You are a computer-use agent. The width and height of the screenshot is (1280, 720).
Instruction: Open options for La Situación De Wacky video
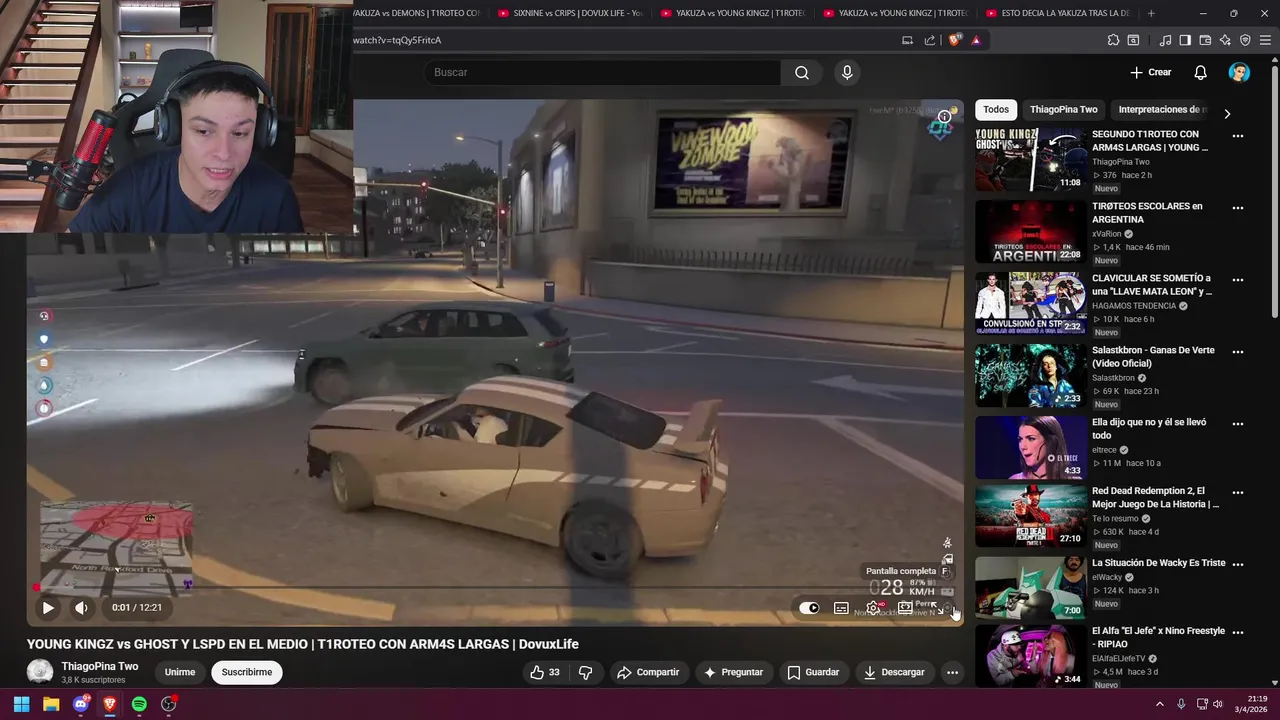point(1238,564)
